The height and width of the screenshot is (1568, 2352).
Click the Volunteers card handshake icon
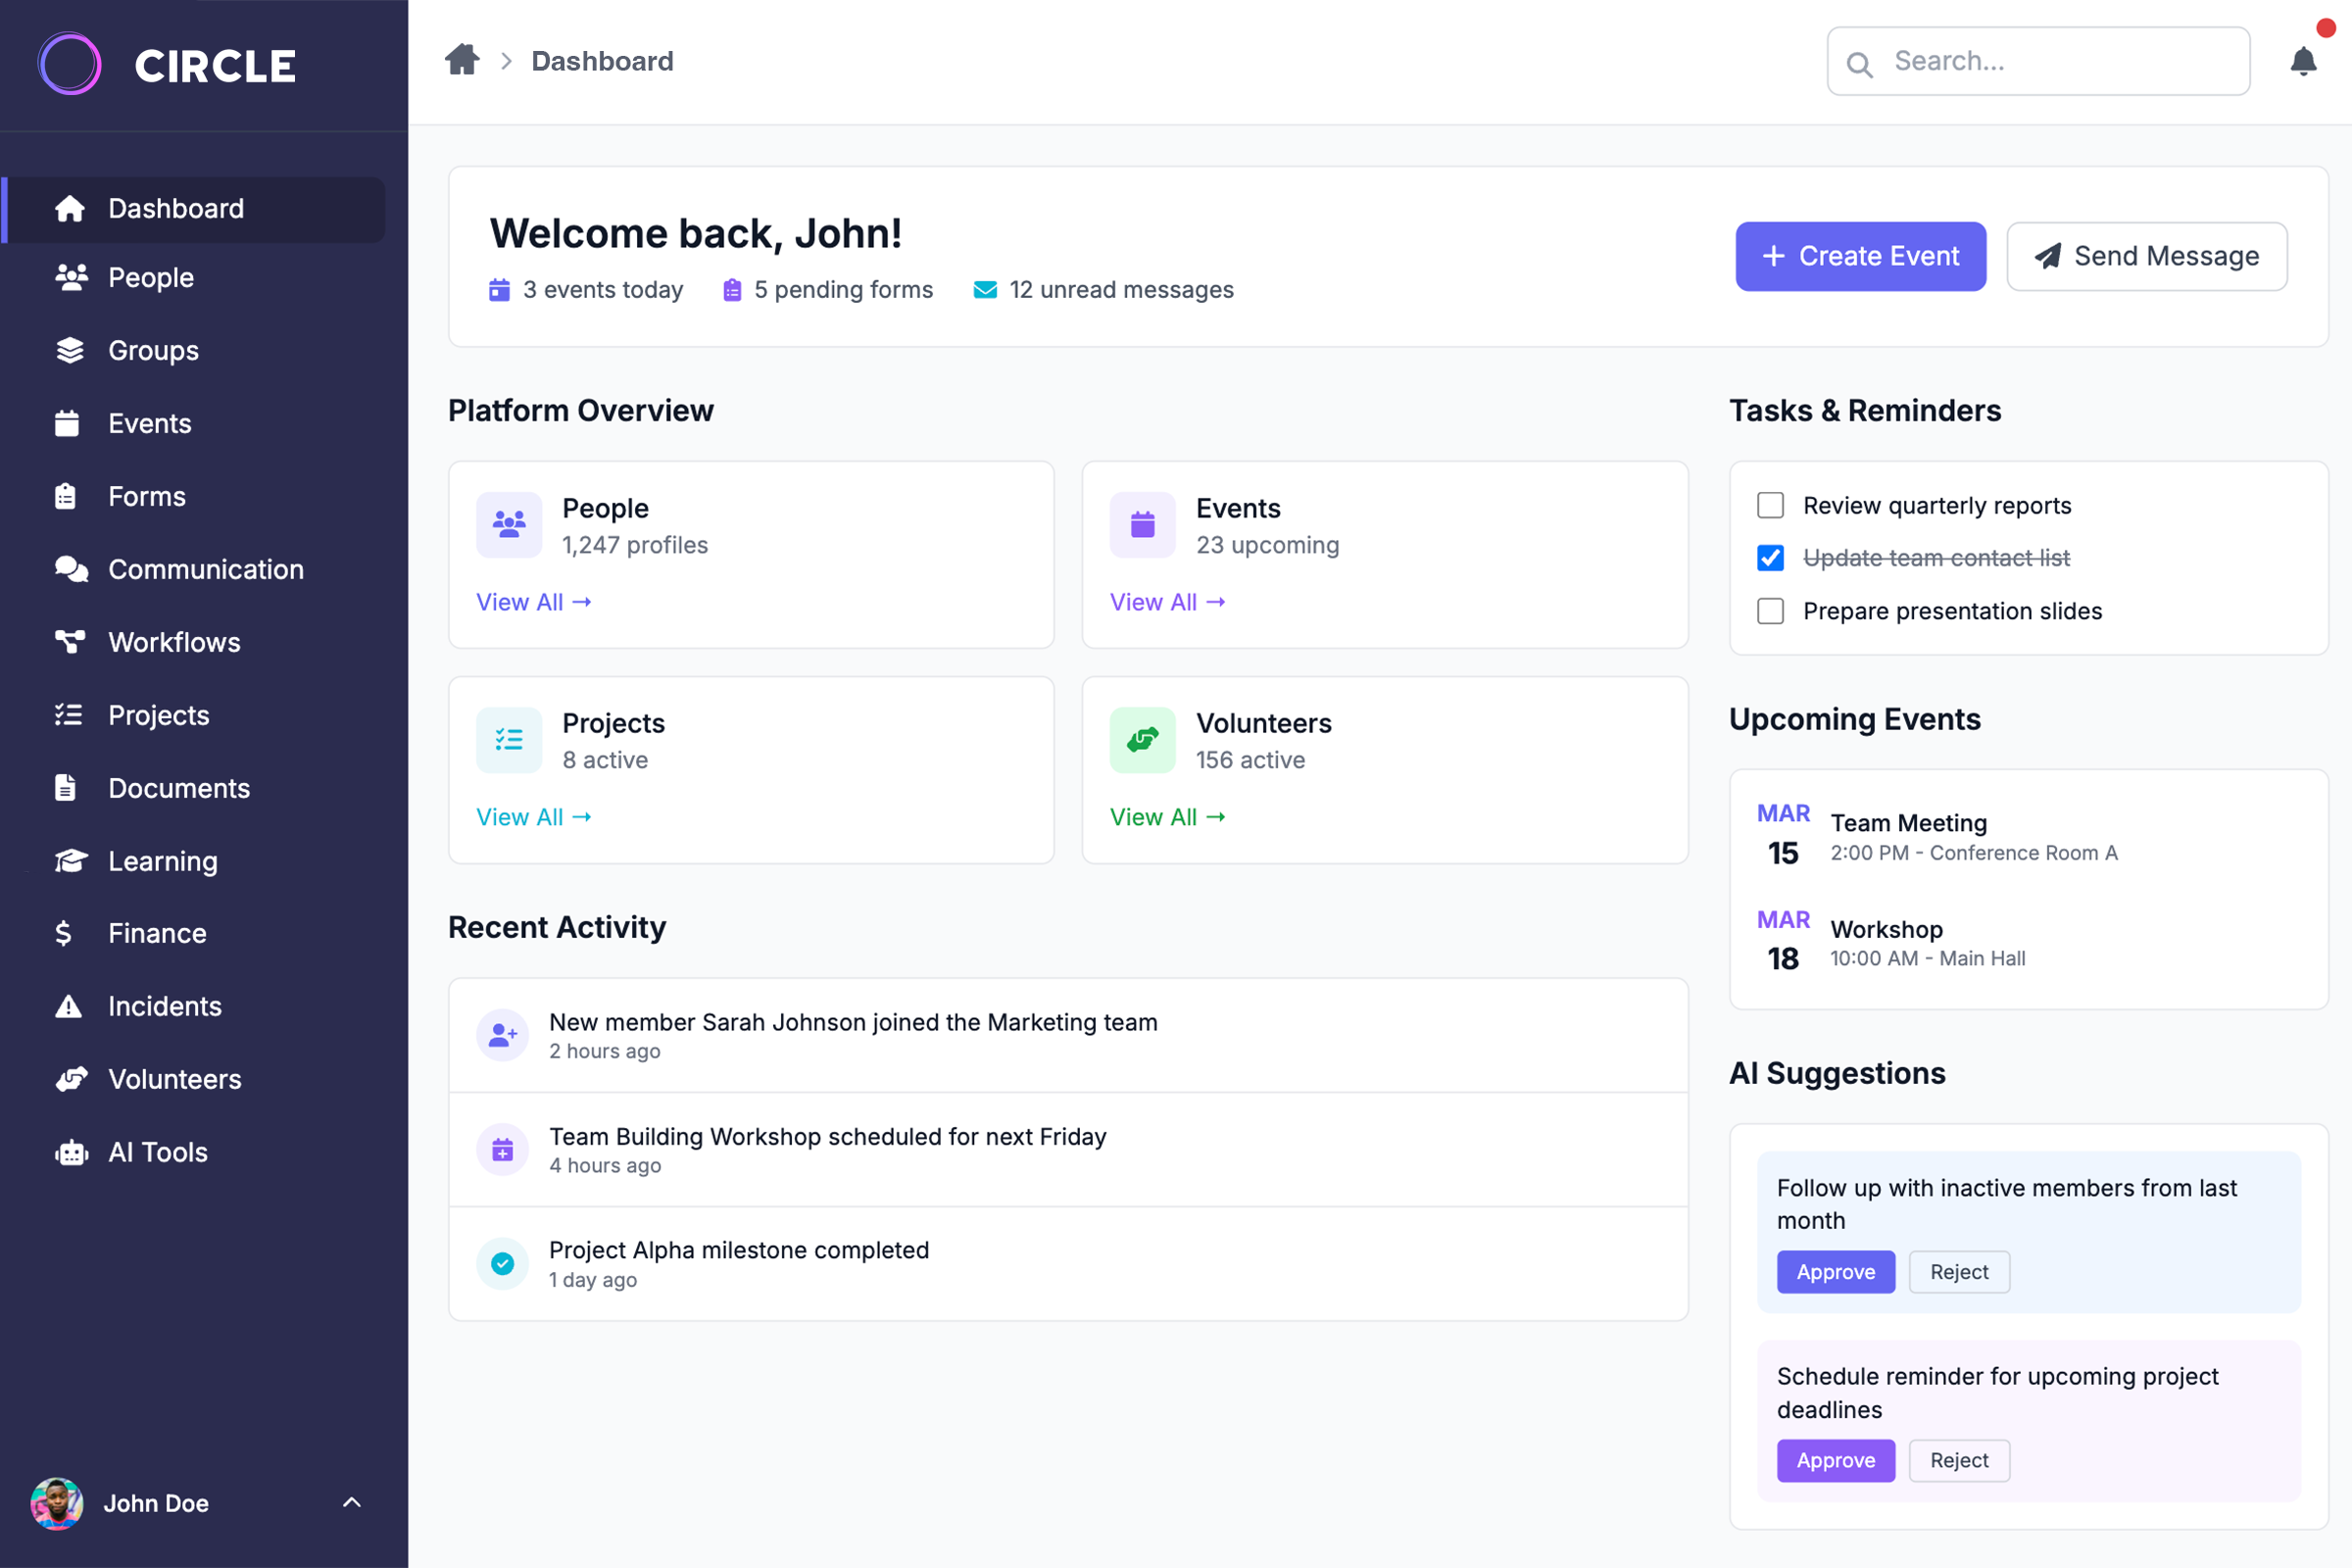pyautogui.click(x=1142, y=740)
